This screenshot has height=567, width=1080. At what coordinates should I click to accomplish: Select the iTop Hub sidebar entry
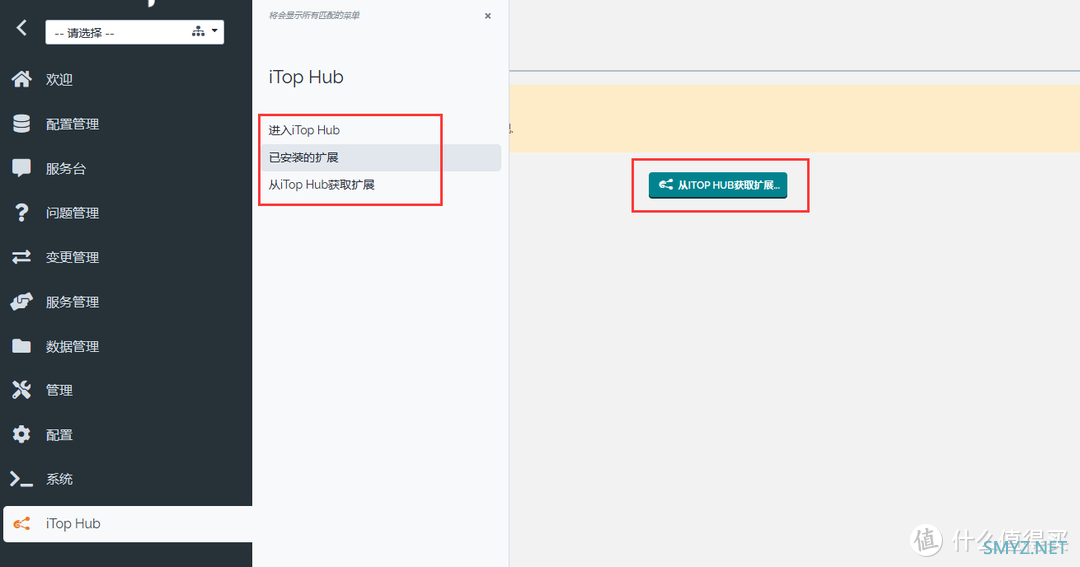coord(128,524)
